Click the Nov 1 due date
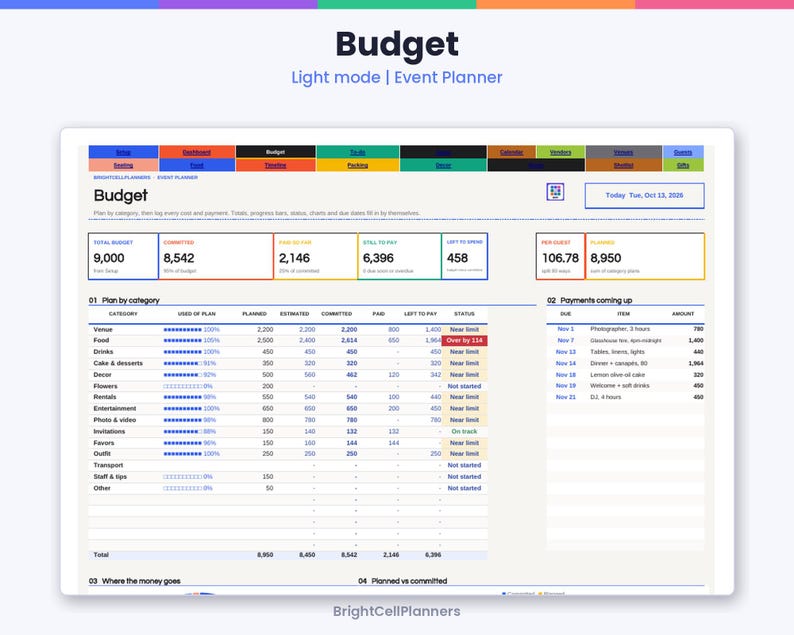This screenshot has height=635, width=794. (x=566, y=329)
